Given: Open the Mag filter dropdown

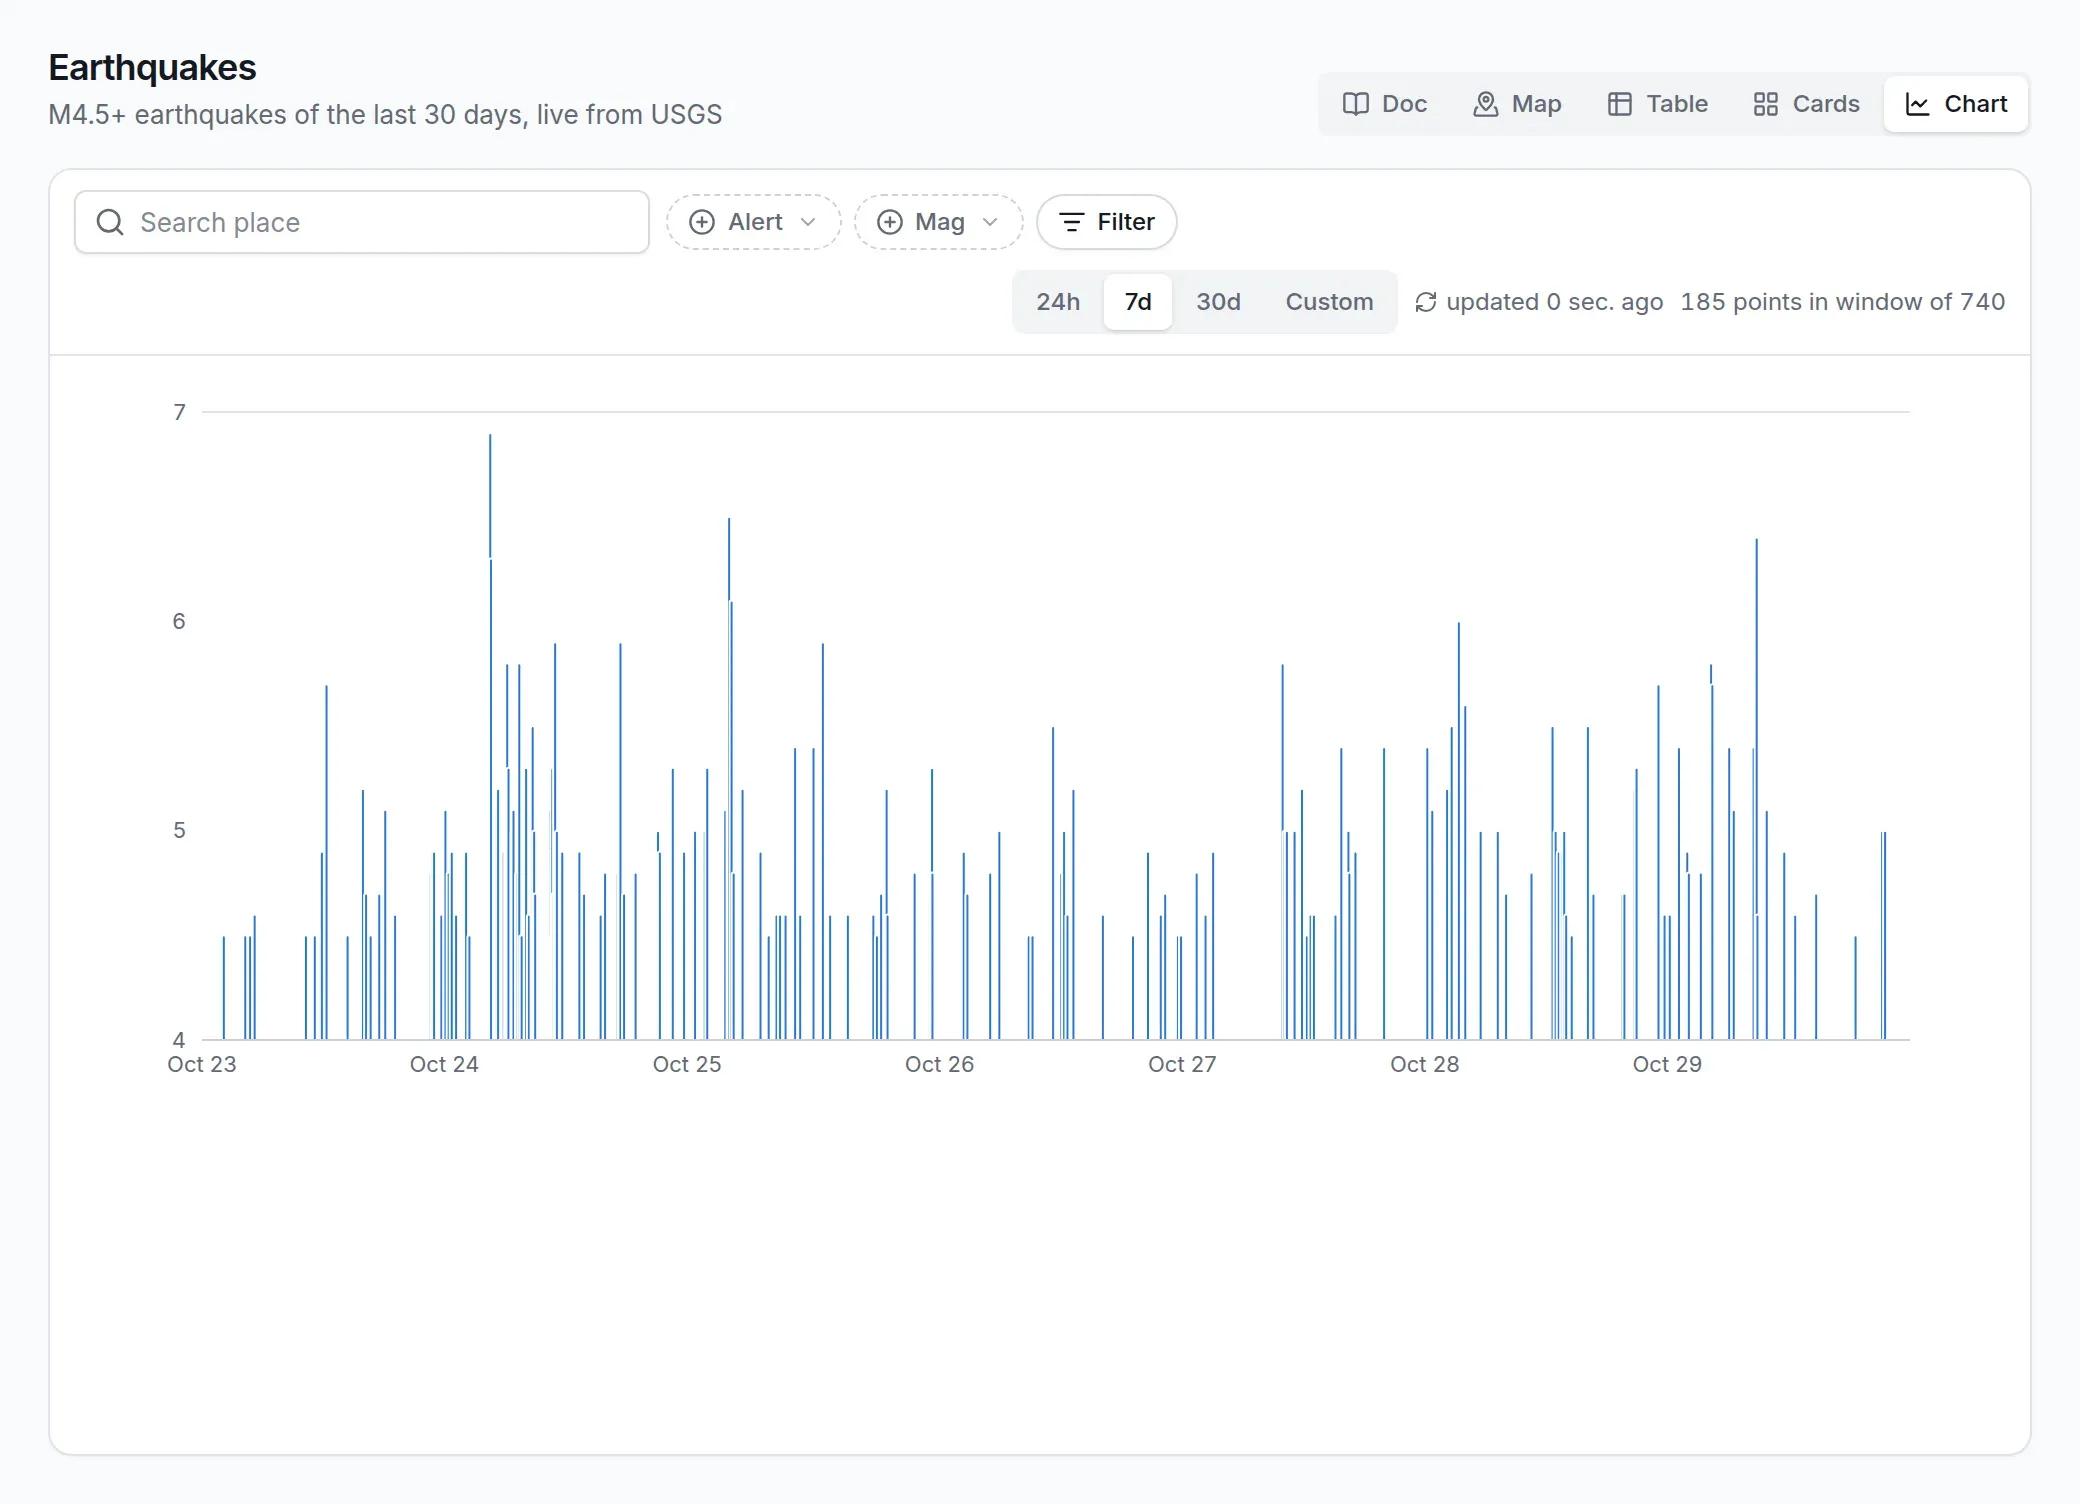Looking at the screenshot, I should pos(938,222).
